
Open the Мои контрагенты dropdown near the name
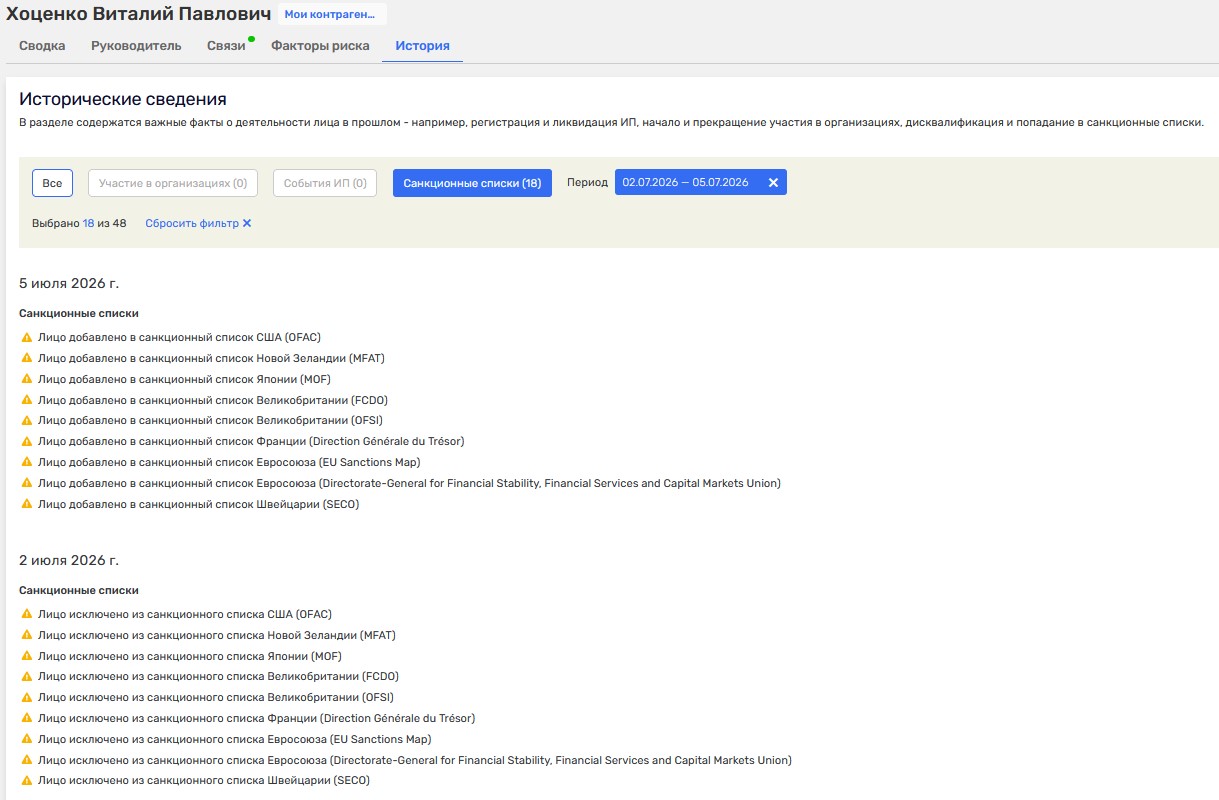tap(330, 15)
